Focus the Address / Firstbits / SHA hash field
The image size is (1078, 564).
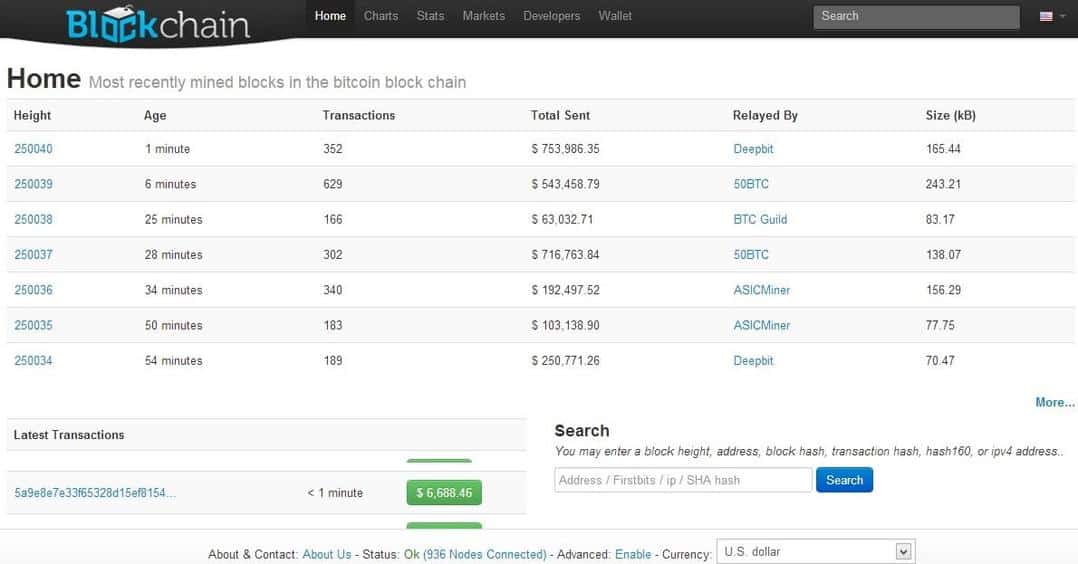tap(683, 480)
